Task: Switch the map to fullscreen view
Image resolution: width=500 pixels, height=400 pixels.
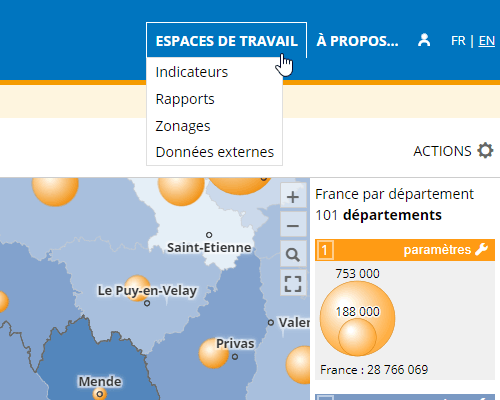Action: (x=293, y=284)
